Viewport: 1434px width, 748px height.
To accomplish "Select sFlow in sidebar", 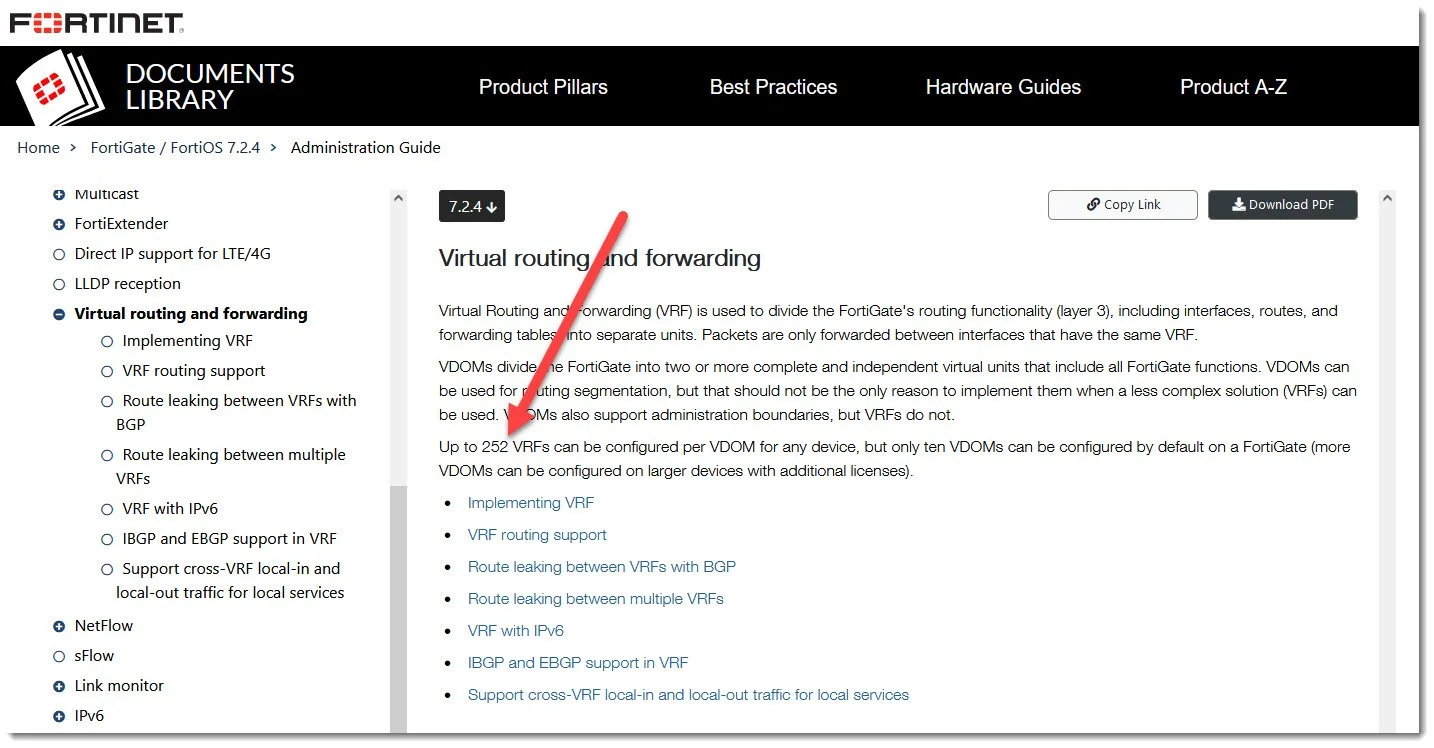I will [x=95, y=656].
